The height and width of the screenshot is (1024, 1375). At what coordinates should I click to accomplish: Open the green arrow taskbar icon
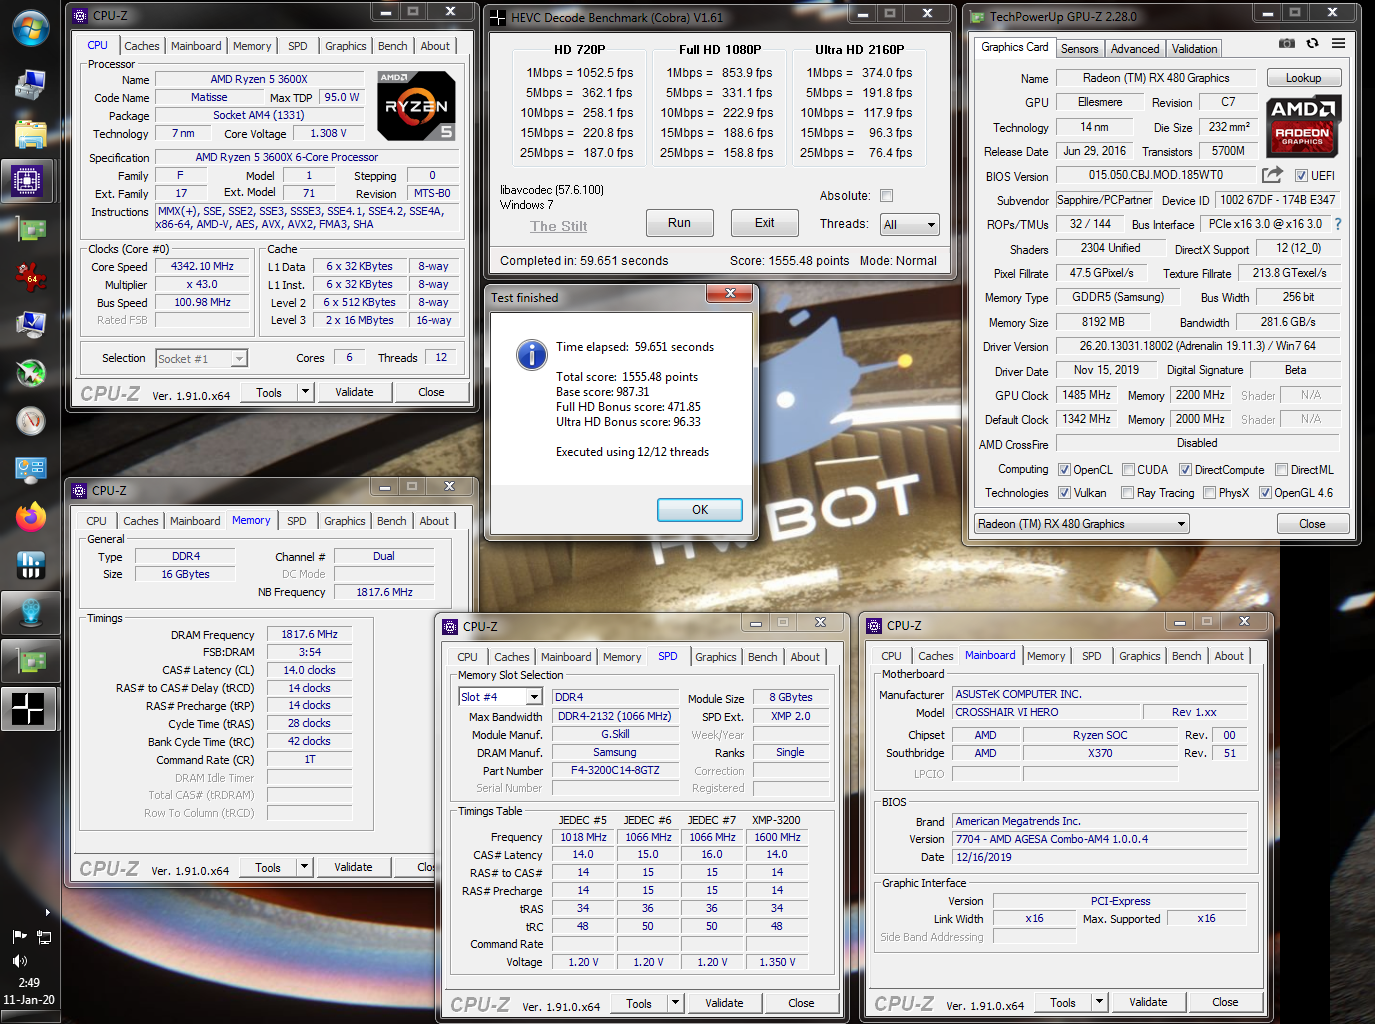pyautogui.click(x=30, y=373)
